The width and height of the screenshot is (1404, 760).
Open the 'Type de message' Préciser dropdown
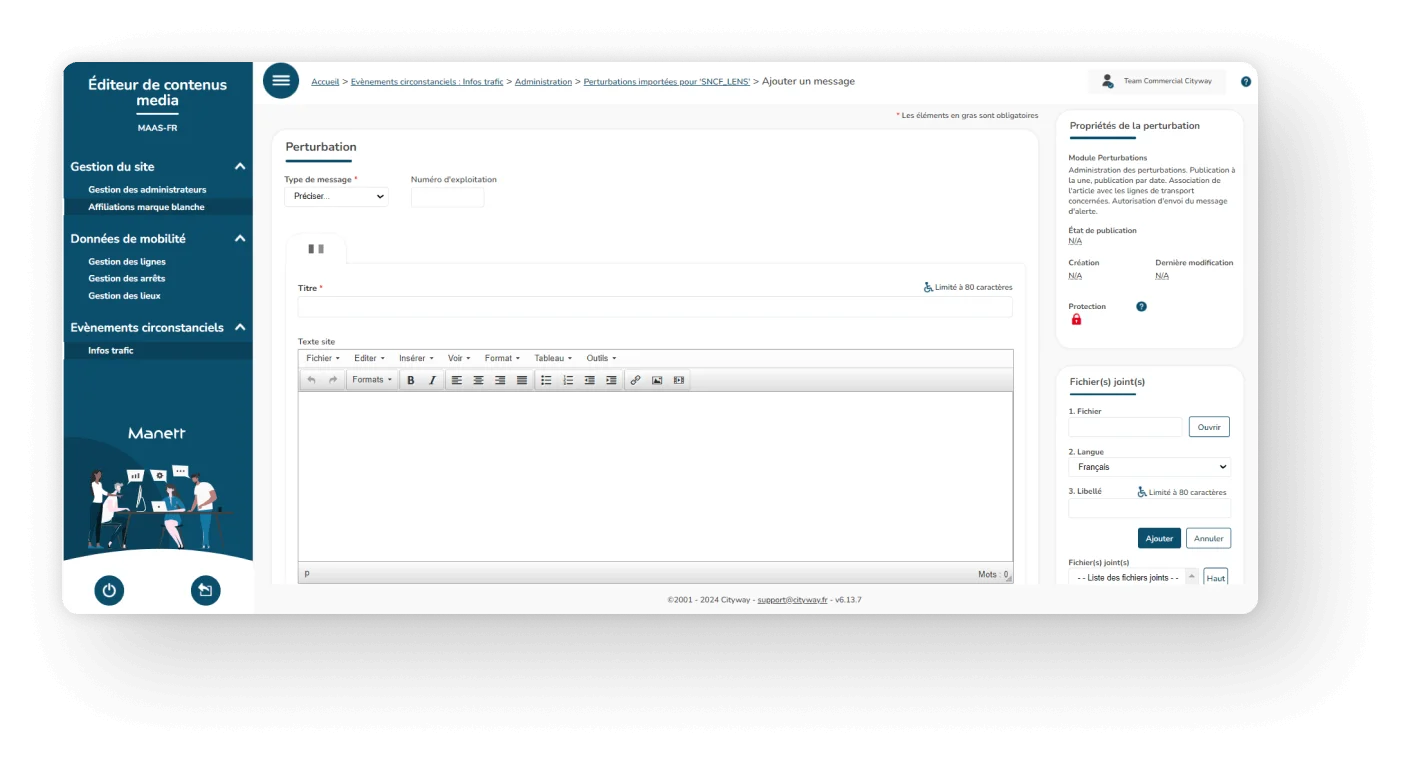336,196
